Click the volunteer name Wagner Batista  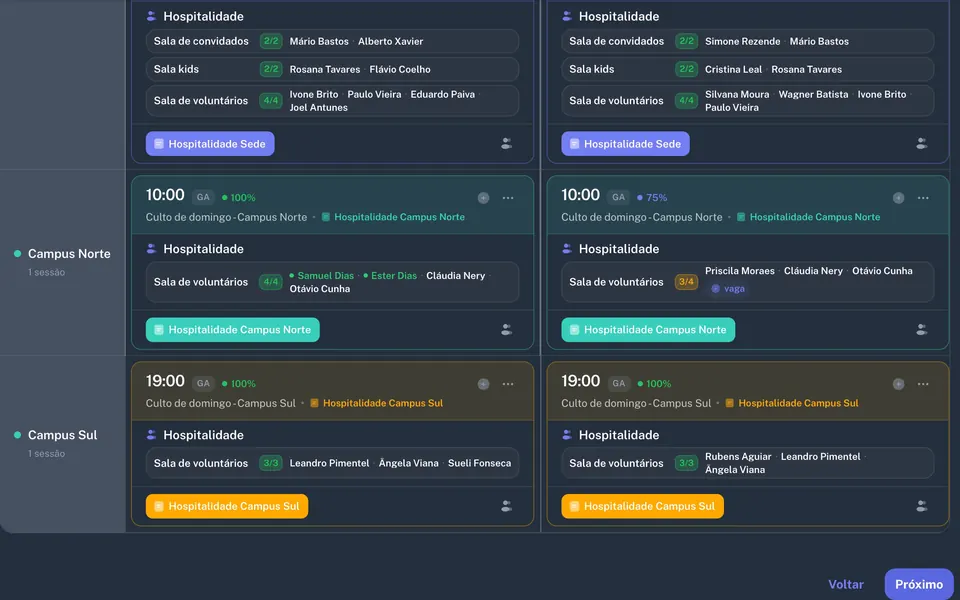tap(813, 94)
